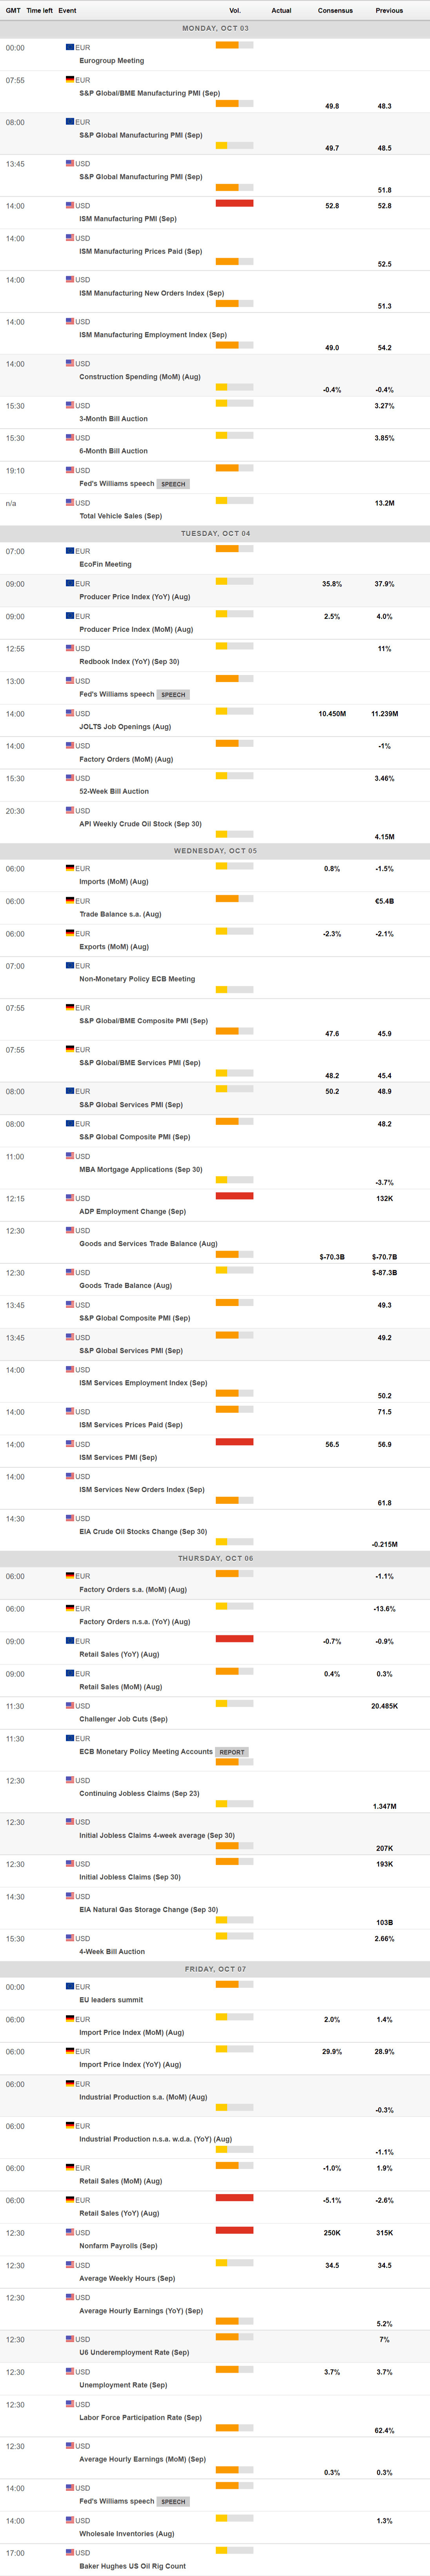Click US flag for JOLTS Job Openings

[70, 713]
